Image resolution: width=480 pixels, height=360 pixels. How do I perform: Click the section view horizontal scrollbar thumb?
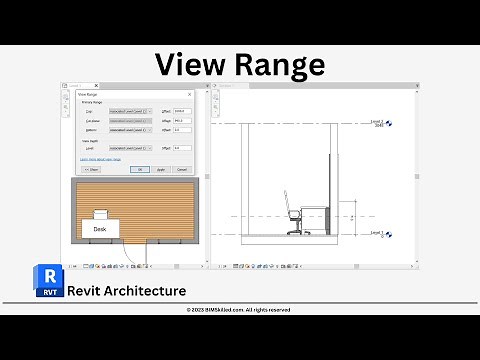tap(356, 266)
